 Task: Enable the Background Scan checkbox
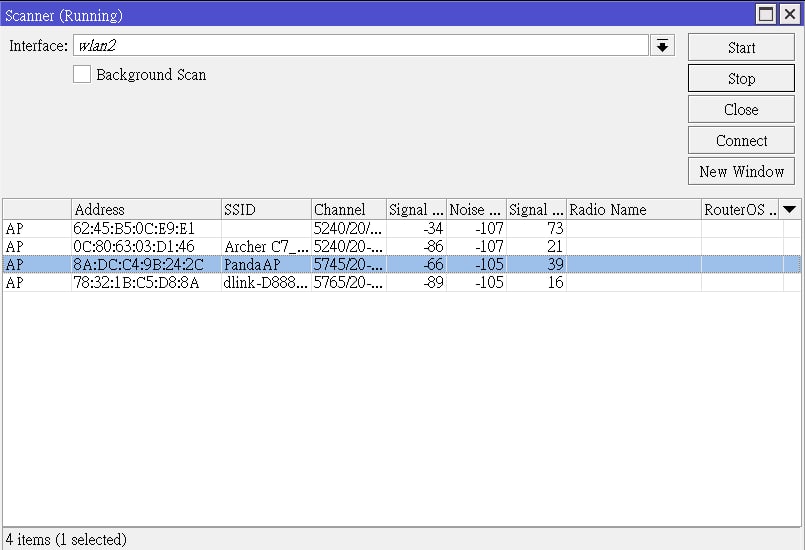(x=82, y=74)
